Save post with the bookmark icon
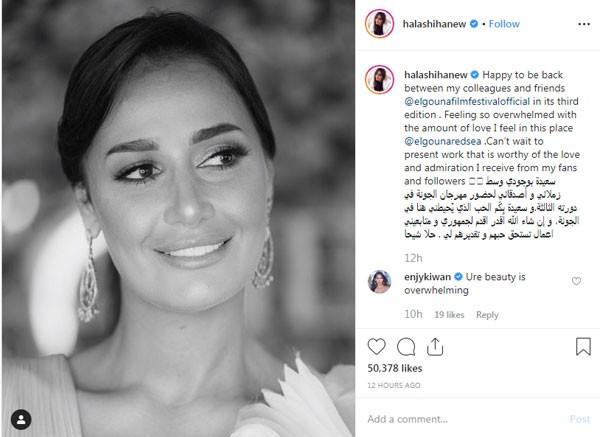This screenshot has width=600, height=437. tap(583, 346)
